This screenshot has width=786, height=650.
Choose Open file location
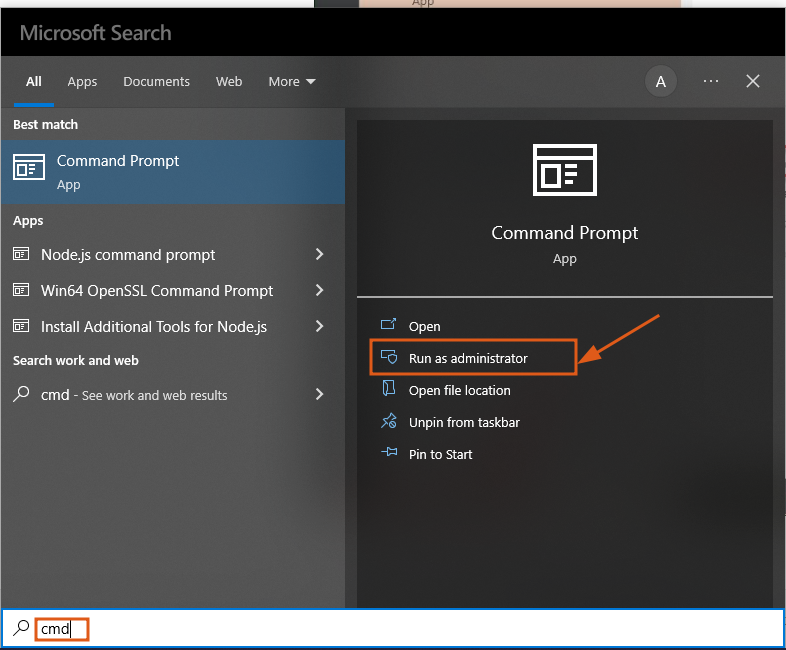[x=564, y=390]
